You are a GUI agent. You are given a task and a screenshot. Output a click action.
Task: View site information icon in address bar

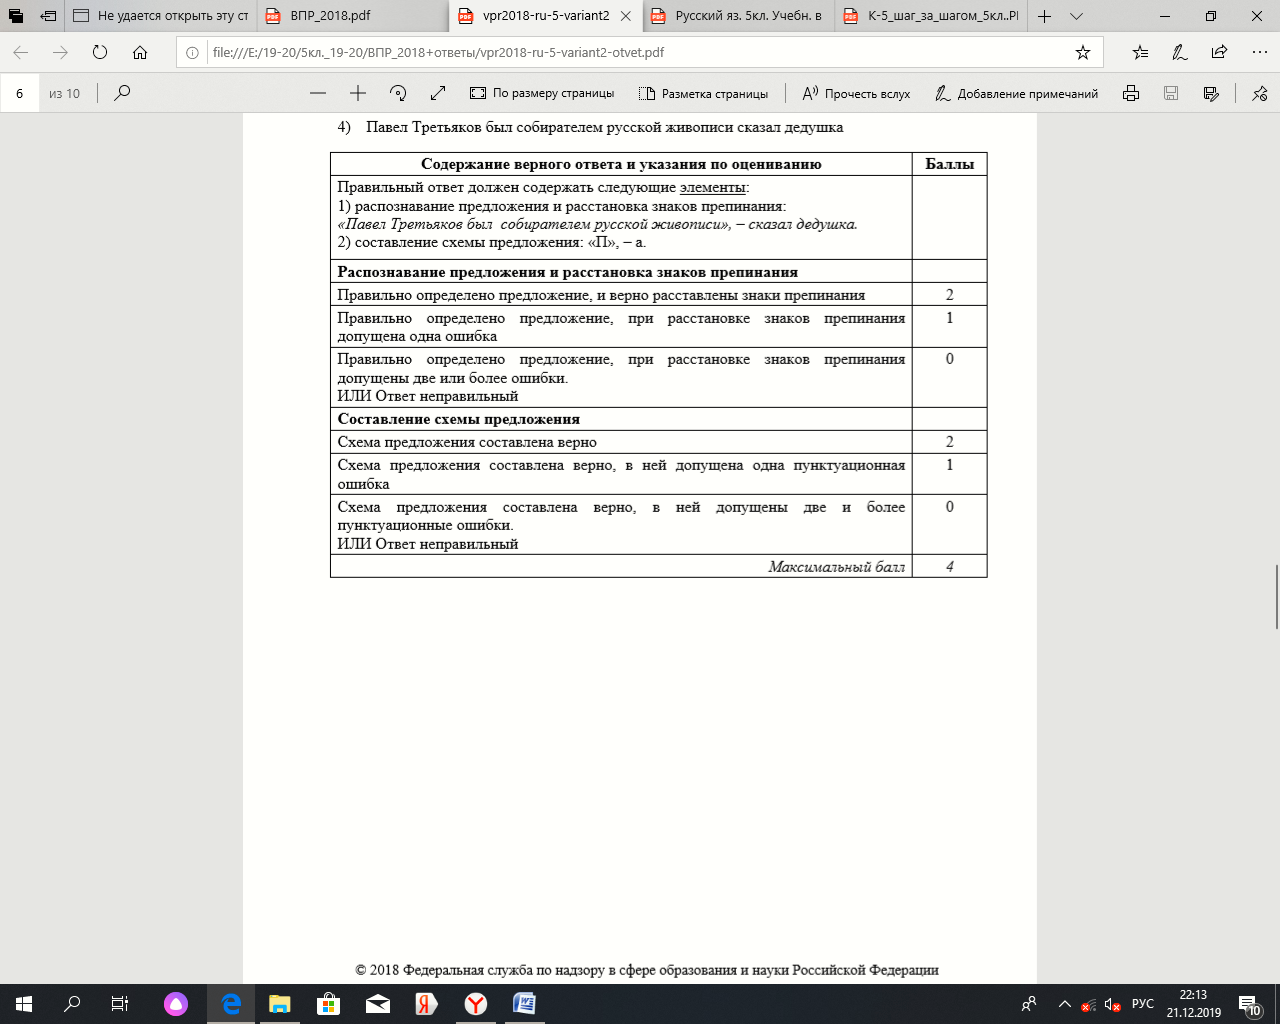click(x=193, y=53)
